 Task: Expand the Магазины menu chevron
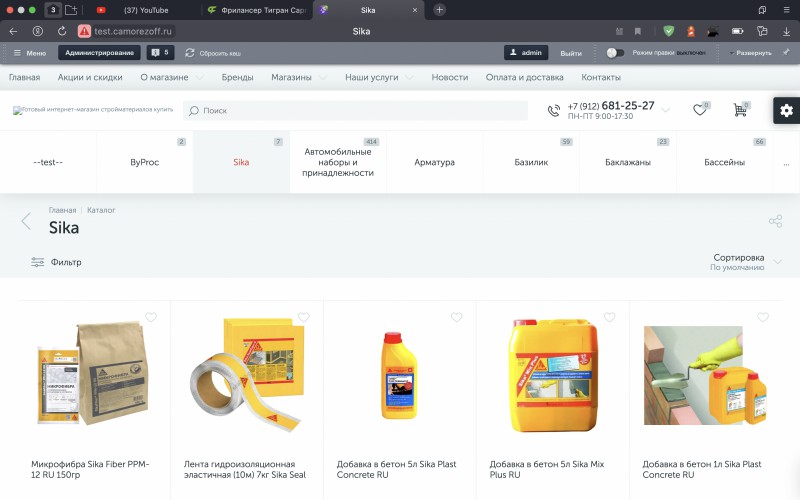(323, 78)
